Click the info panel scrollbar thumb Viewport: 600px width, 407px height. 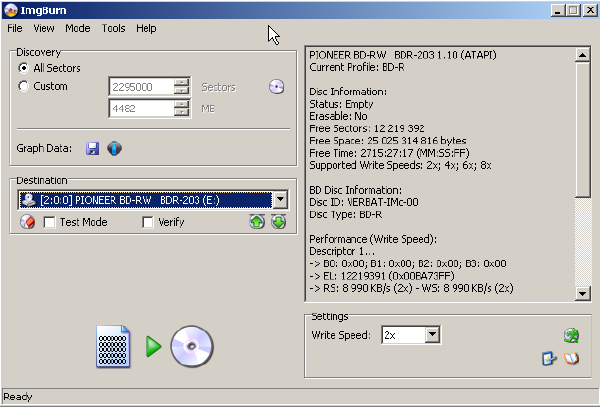582,130
